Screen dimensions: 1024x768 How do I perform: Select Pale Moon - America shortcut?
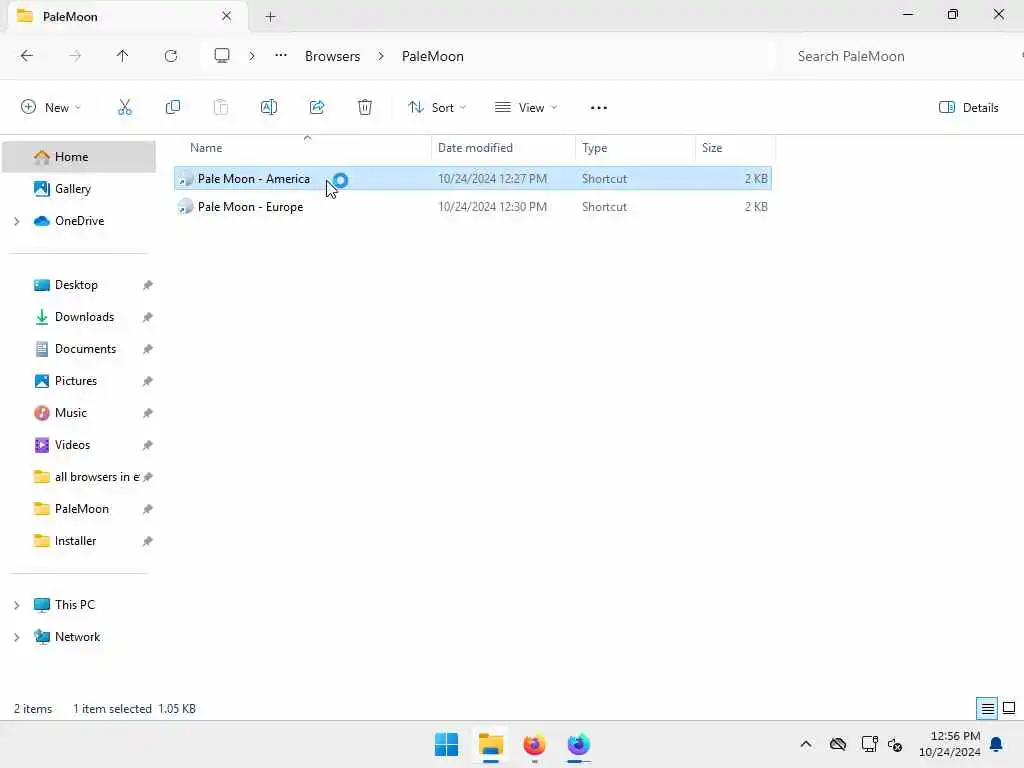(473, 178)
